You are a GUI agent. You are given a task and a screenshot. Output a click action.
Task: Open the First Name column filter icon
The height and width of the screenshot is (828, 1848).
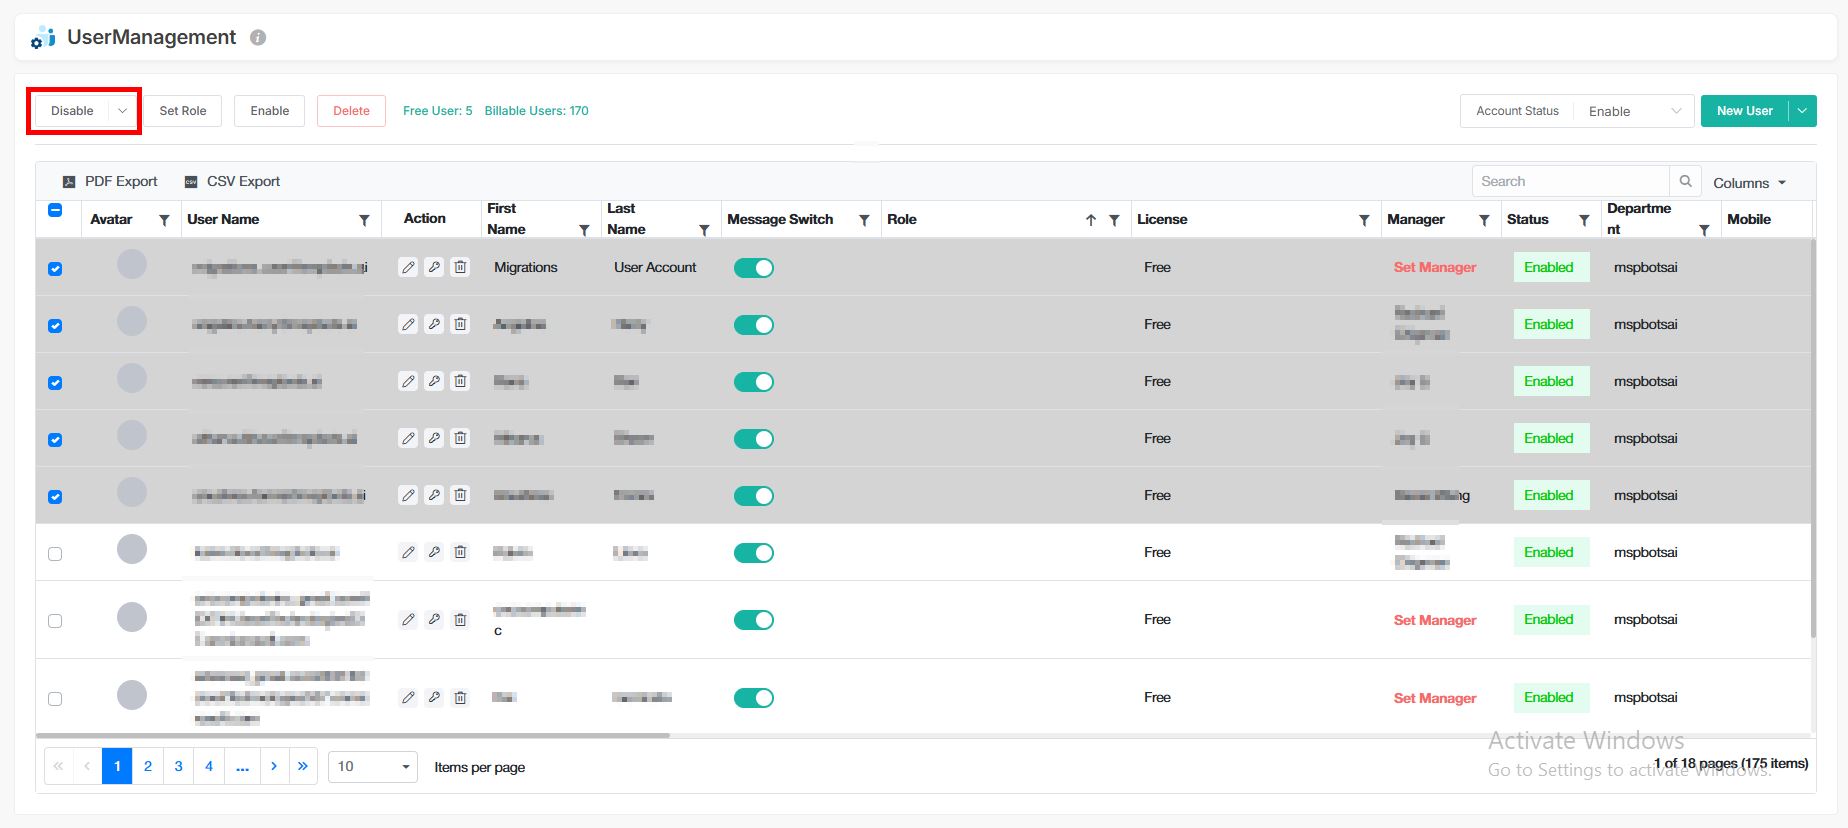[584, 230]
